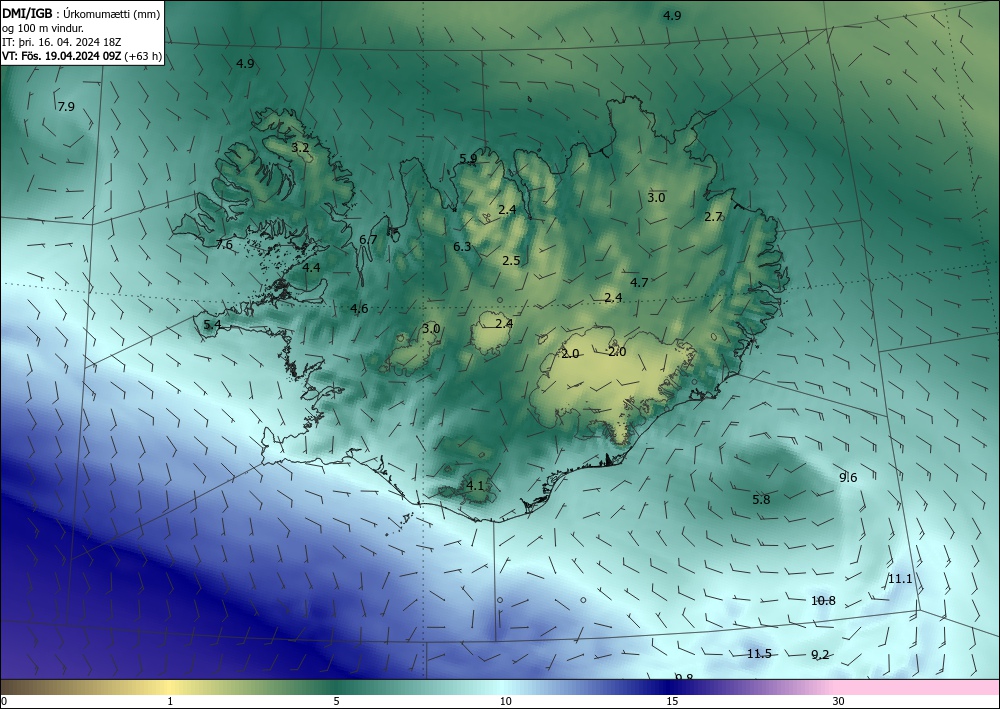Click the 4.6 value on the map

click(359, 309)
